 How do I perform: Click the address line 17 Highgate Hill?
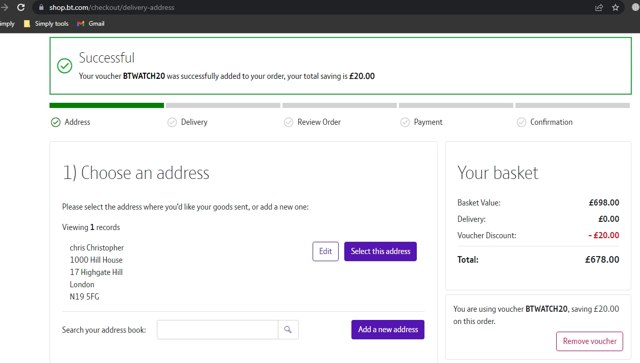click(x=96, y=272)
